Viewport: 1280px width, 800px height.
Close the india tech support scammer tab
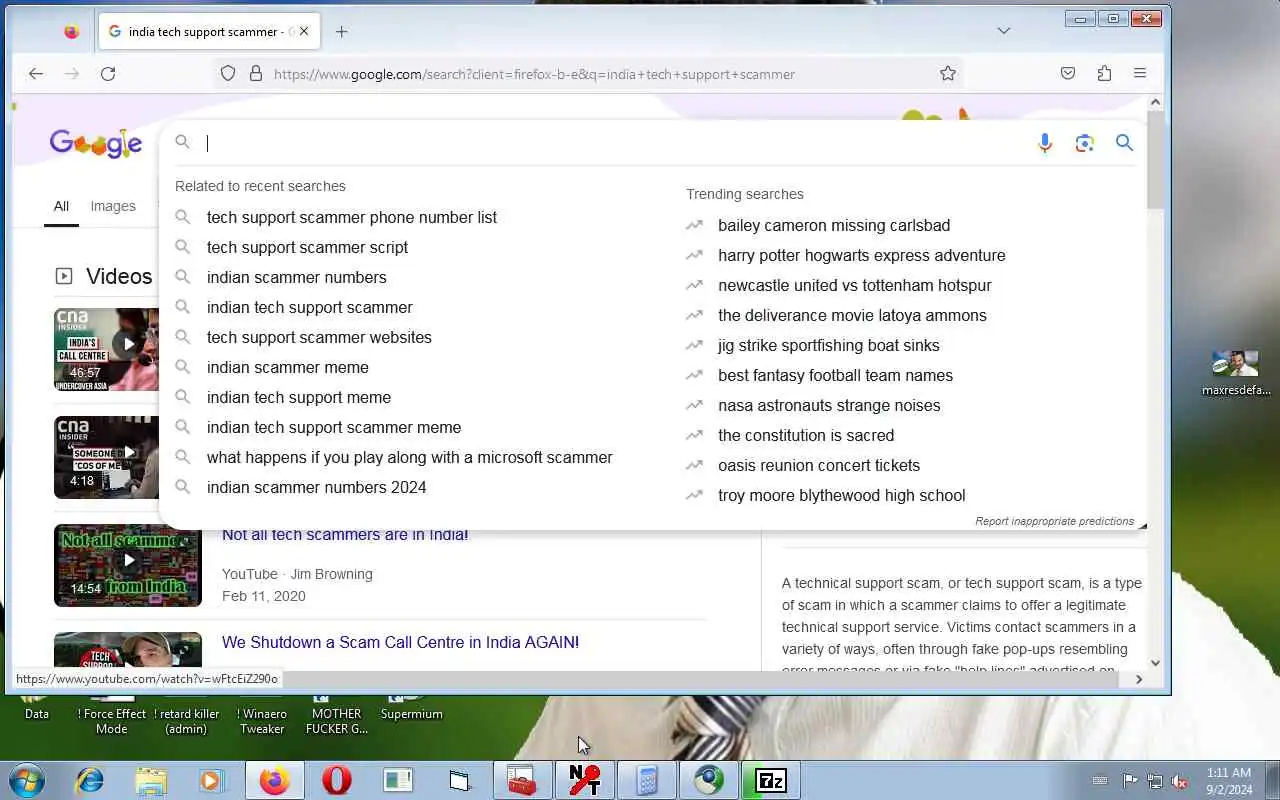point(304,31)
